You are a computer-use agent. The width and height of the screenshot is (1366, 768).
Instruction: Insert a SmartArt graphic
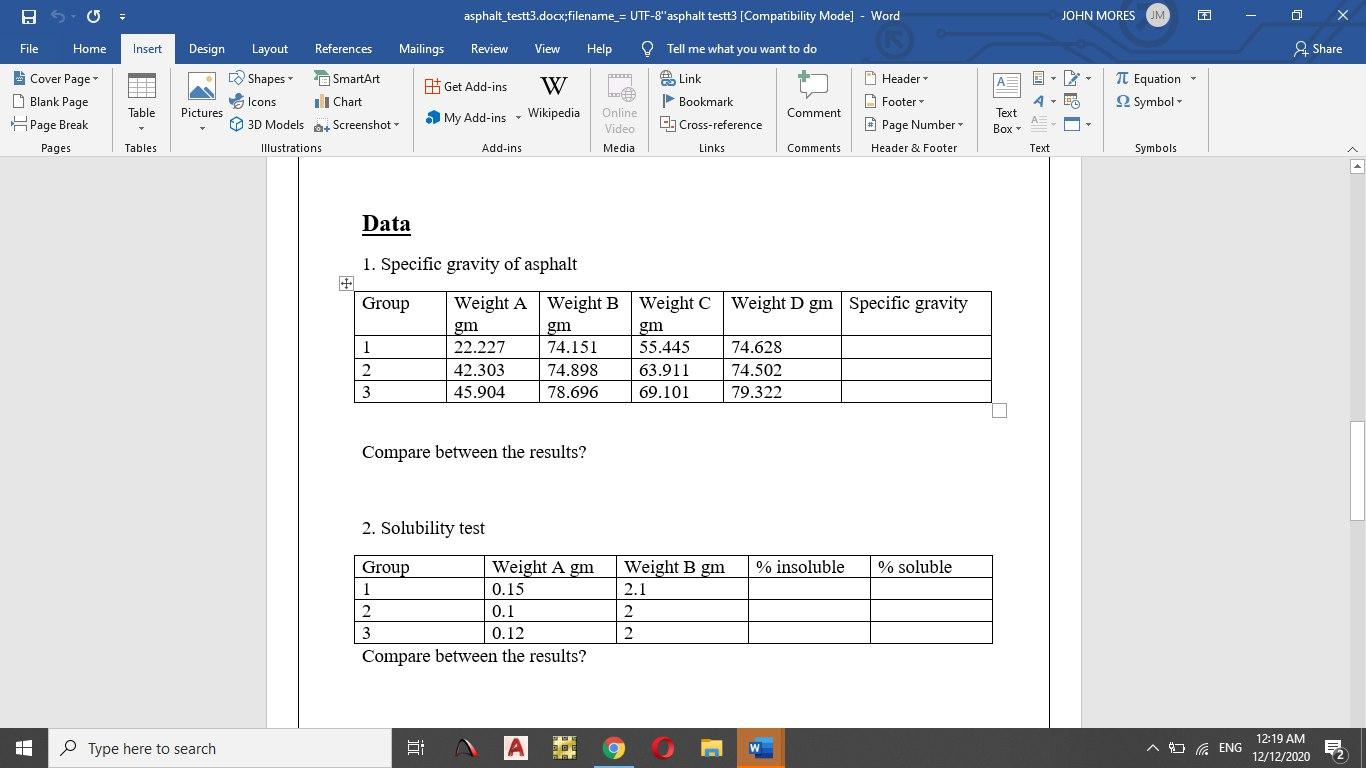347,78
